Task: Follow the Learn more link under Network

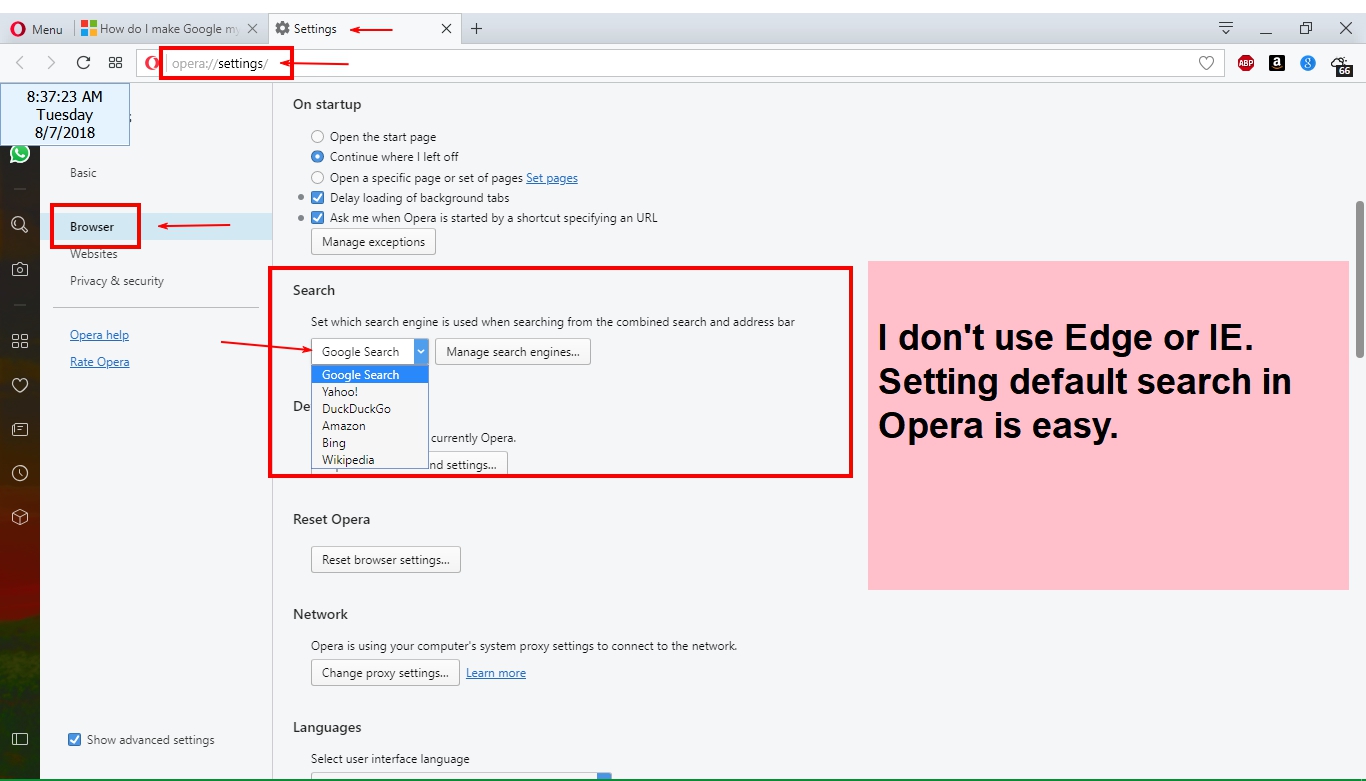Action: (496, 673)
